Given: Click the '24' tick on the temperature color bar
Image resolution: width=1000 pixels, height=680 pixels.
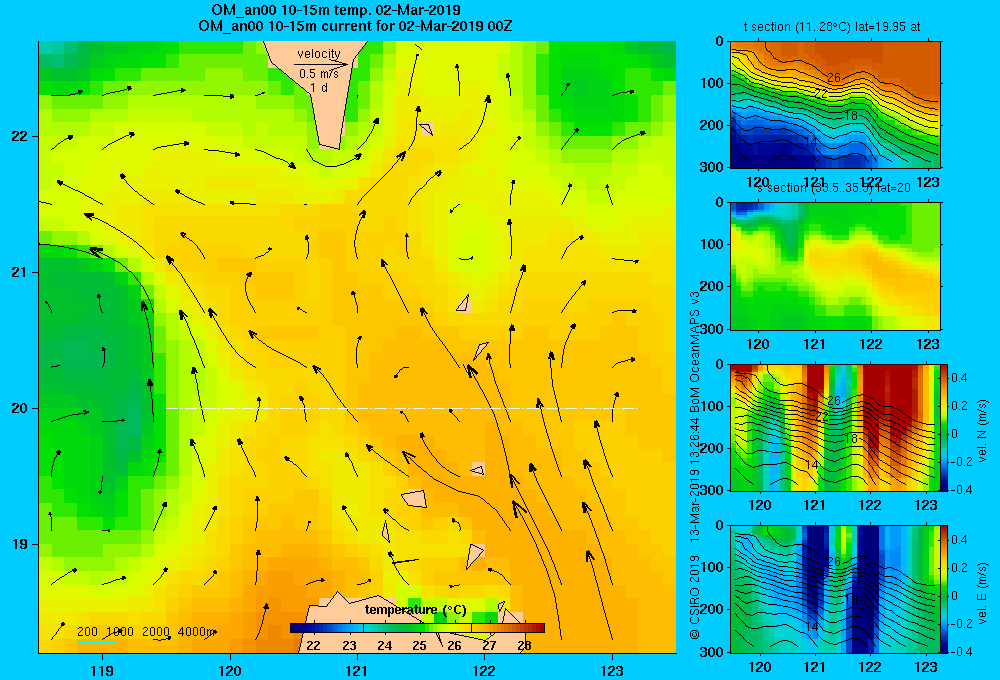Looking at the screenshot, I should (384, 646).
